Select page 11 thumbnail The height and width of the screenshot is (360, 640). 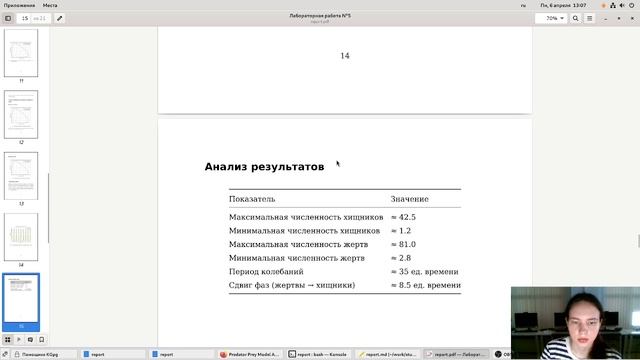tap(21, 53)
